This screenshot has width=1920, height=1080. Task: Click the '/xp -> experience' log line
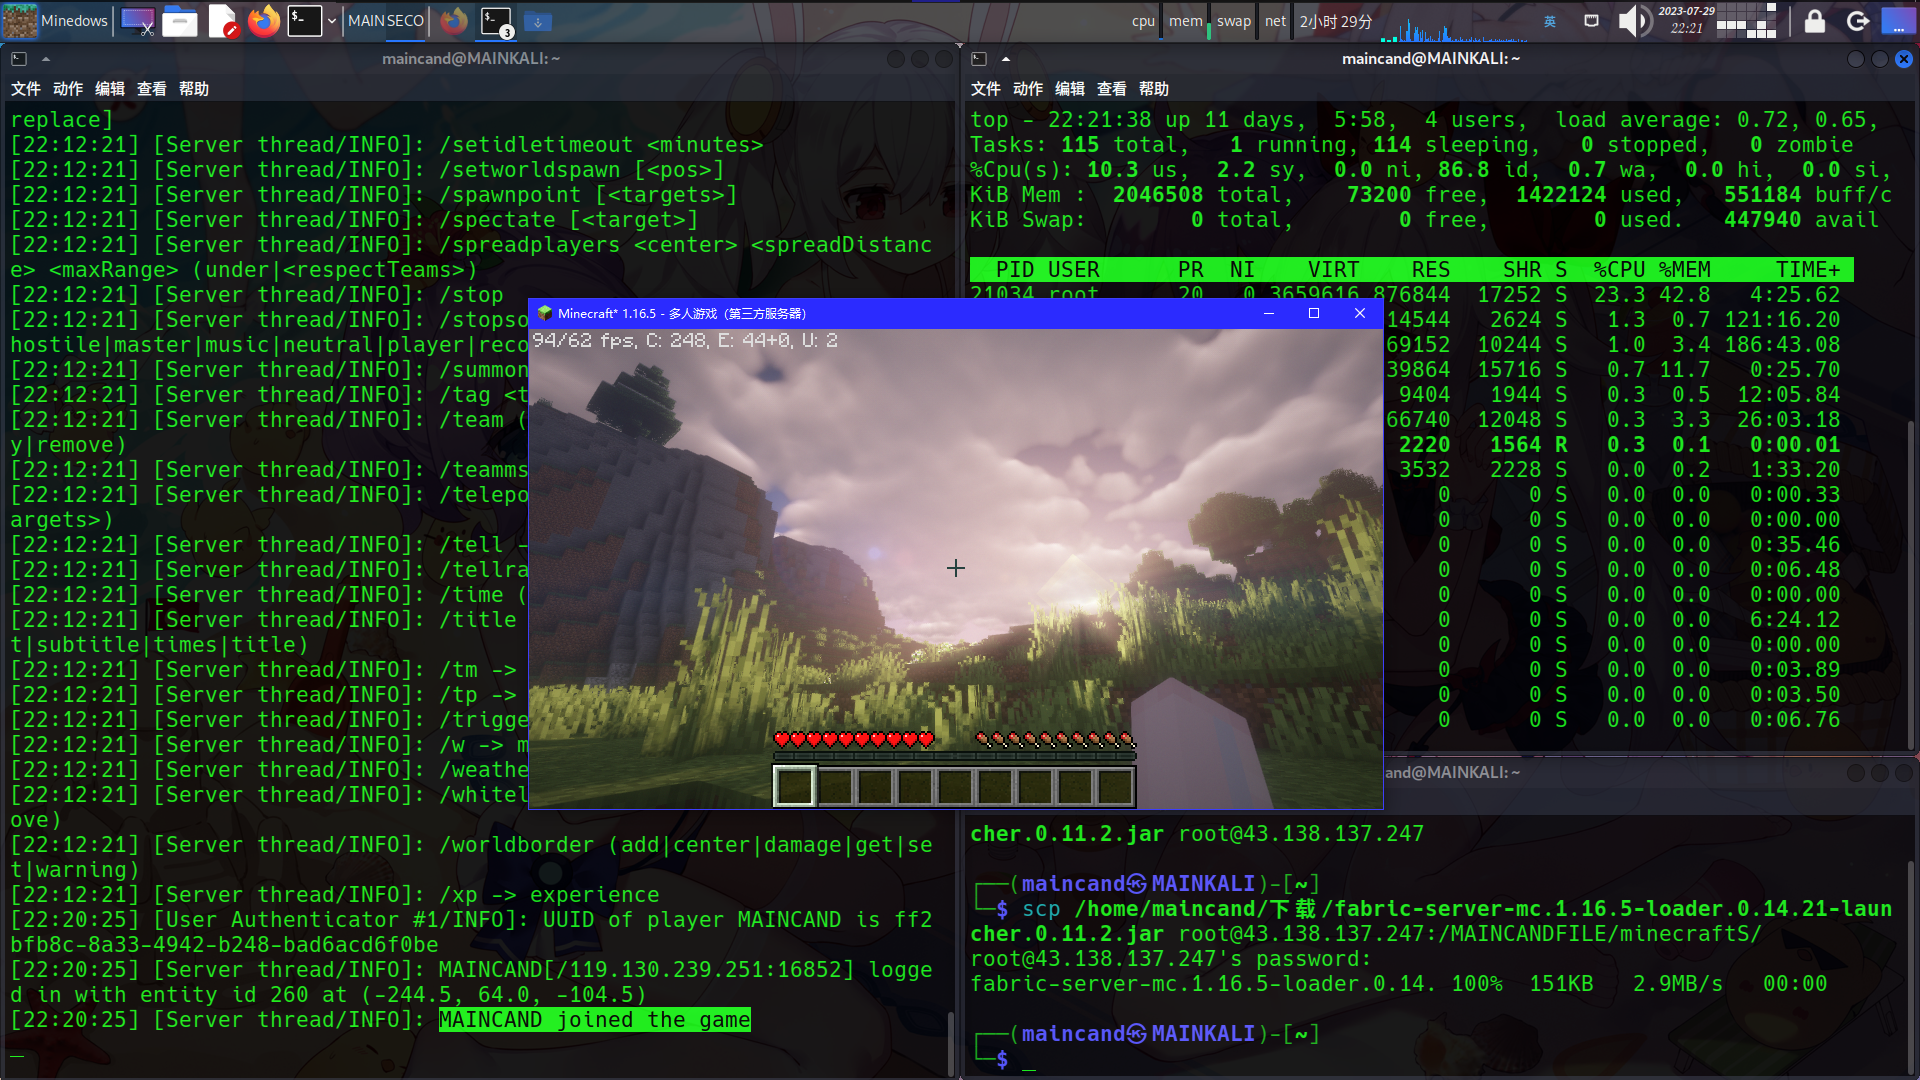[335, 895]
